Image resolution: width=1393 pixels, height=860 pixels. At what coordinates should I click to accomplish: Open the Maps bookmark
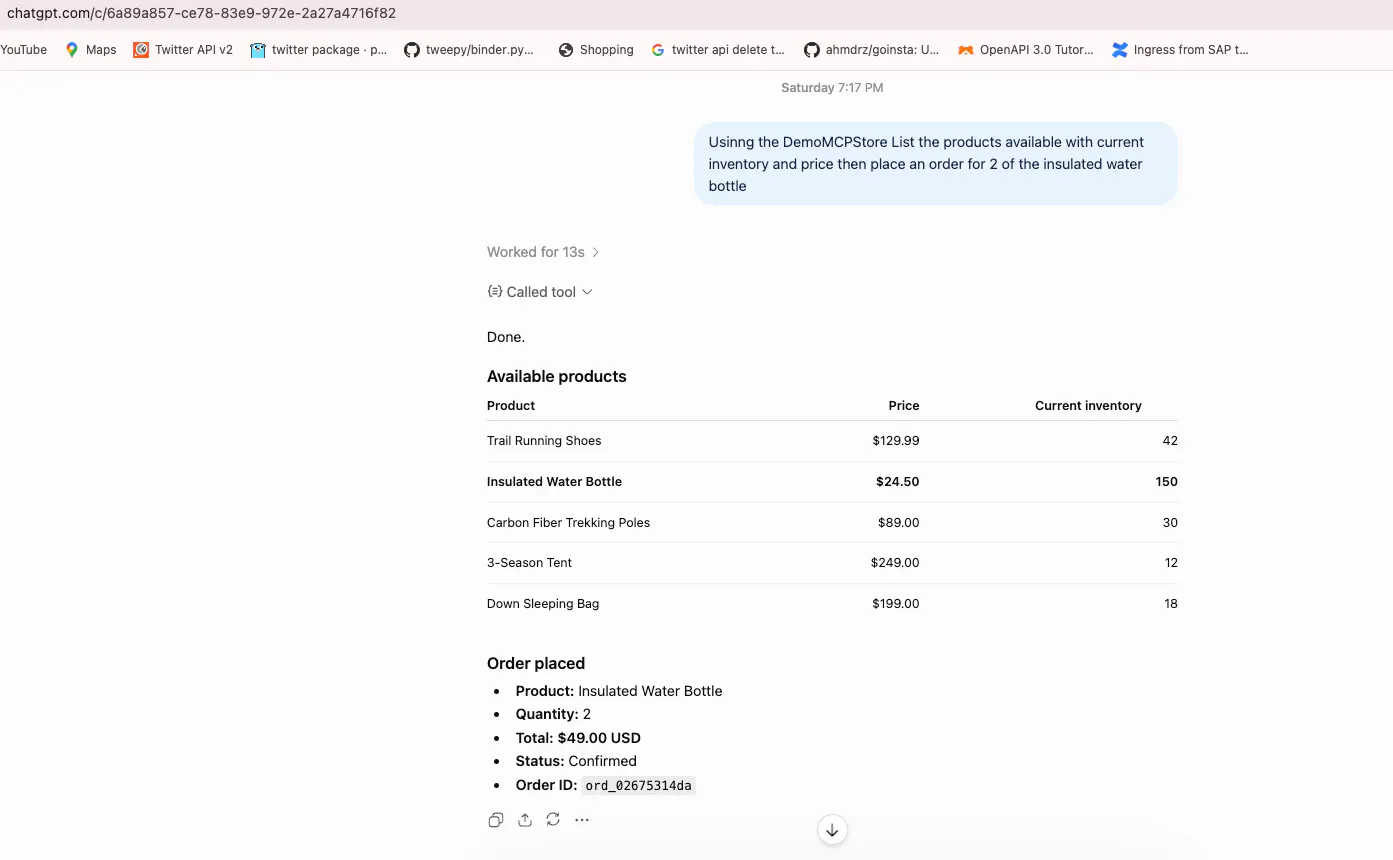pos(90,50)
